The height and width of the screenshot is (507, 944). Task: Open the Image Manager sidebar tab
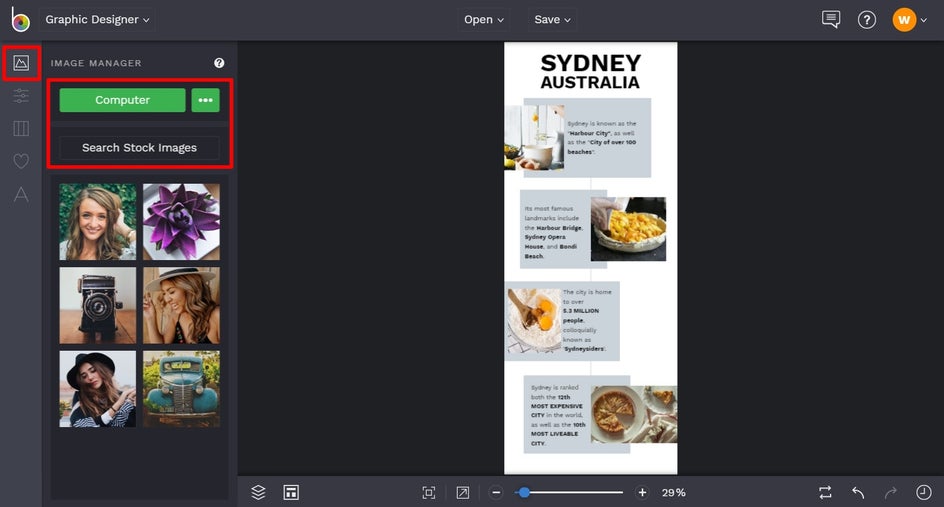click(x=21, y=63)
